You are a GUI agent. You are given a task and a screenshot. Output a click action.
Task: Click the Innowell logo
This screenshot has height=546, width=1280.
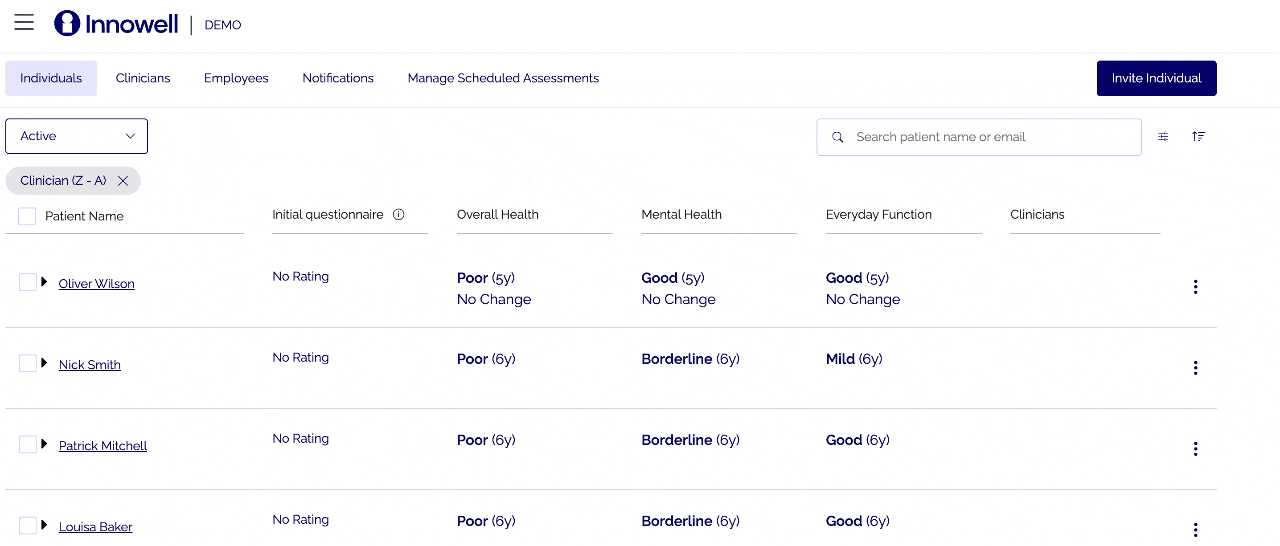point(116,23)
